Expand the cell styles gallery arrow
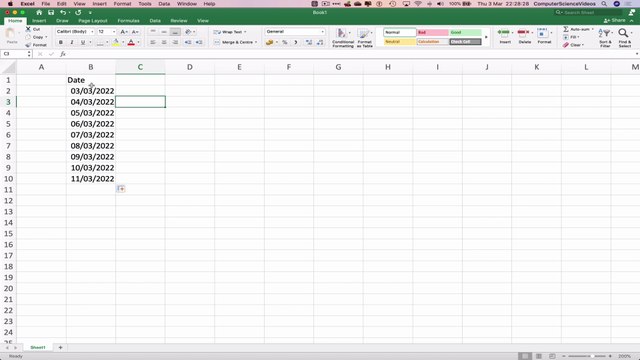Image resolution: width=640 pixels, height=360 pixels. coord(486,37)
